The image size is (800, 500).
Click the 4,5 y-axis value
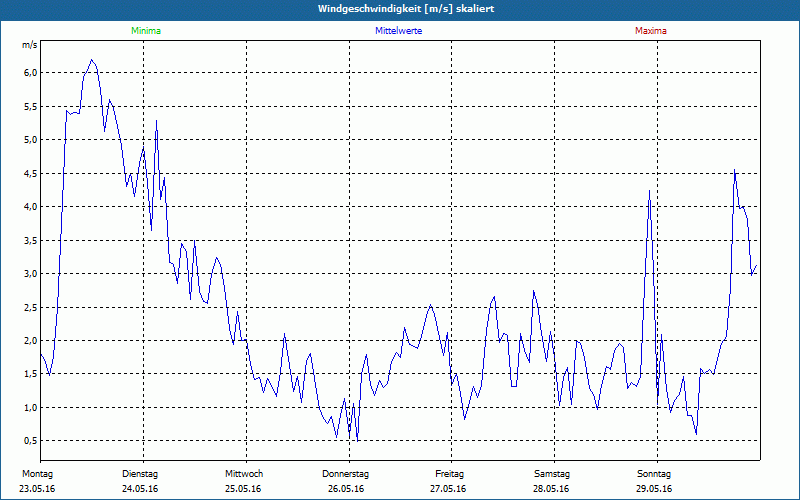(31, 173)
